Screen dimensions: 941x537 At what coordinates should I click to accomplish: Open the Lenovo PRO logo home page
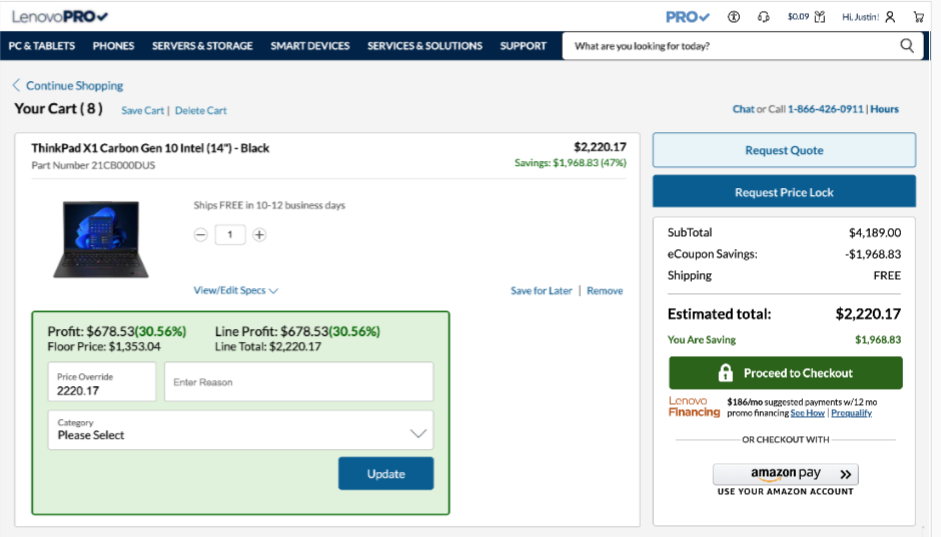pyautogui.click(x=59, y=17)
